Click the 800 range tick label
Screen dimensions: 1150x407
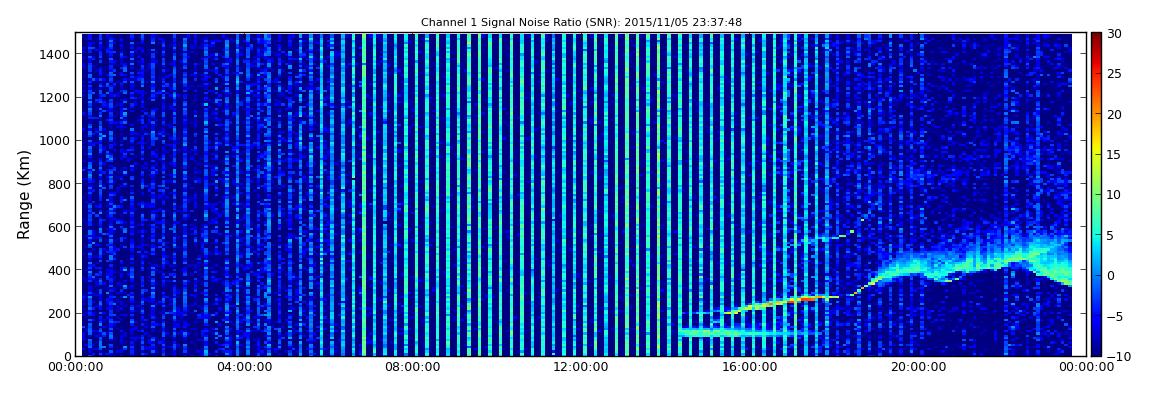59,184
